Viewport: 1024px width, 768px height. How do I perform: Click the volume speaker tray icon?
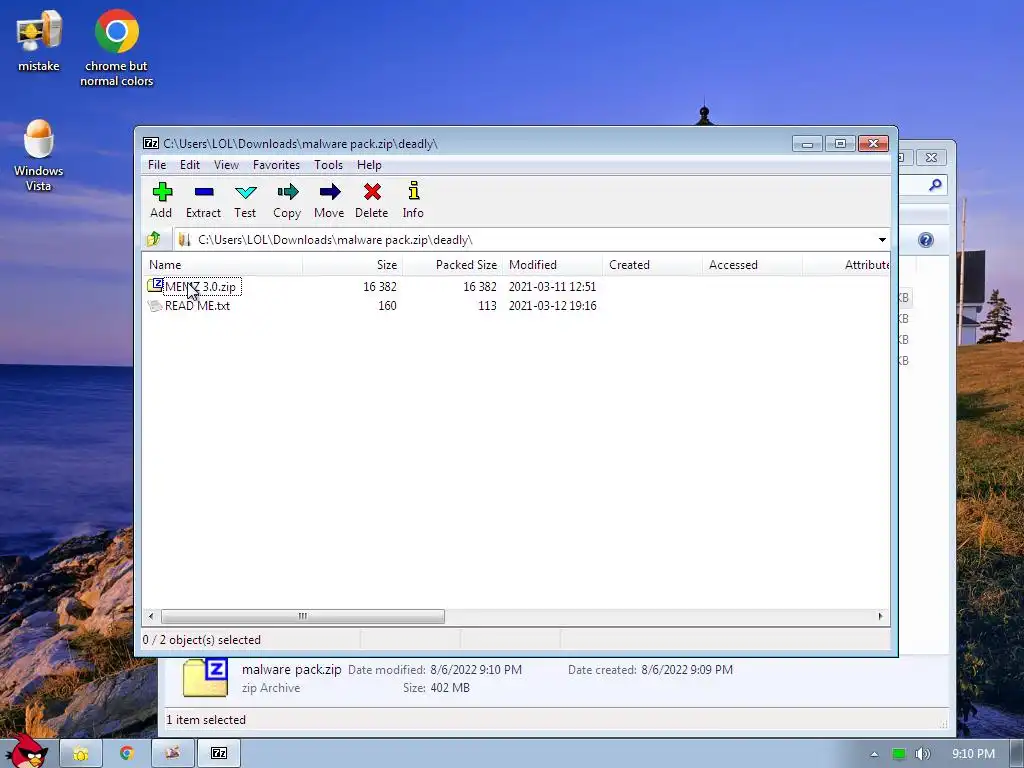(x=922, y=754)
